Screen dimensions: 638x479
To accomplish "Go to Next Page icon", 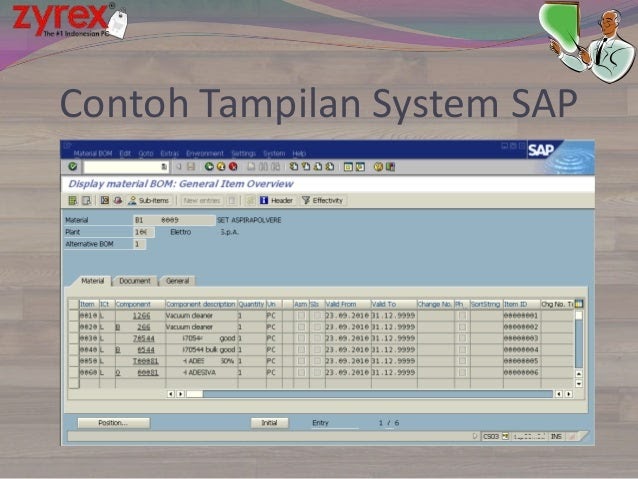I will 318,166.
